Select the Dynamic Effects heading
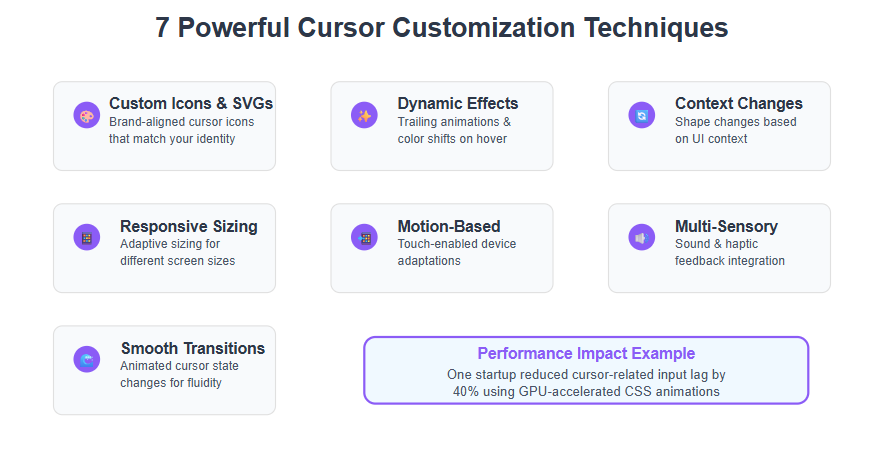The width and height of the screenshot is (883, 472). click(x=458, y=104)
